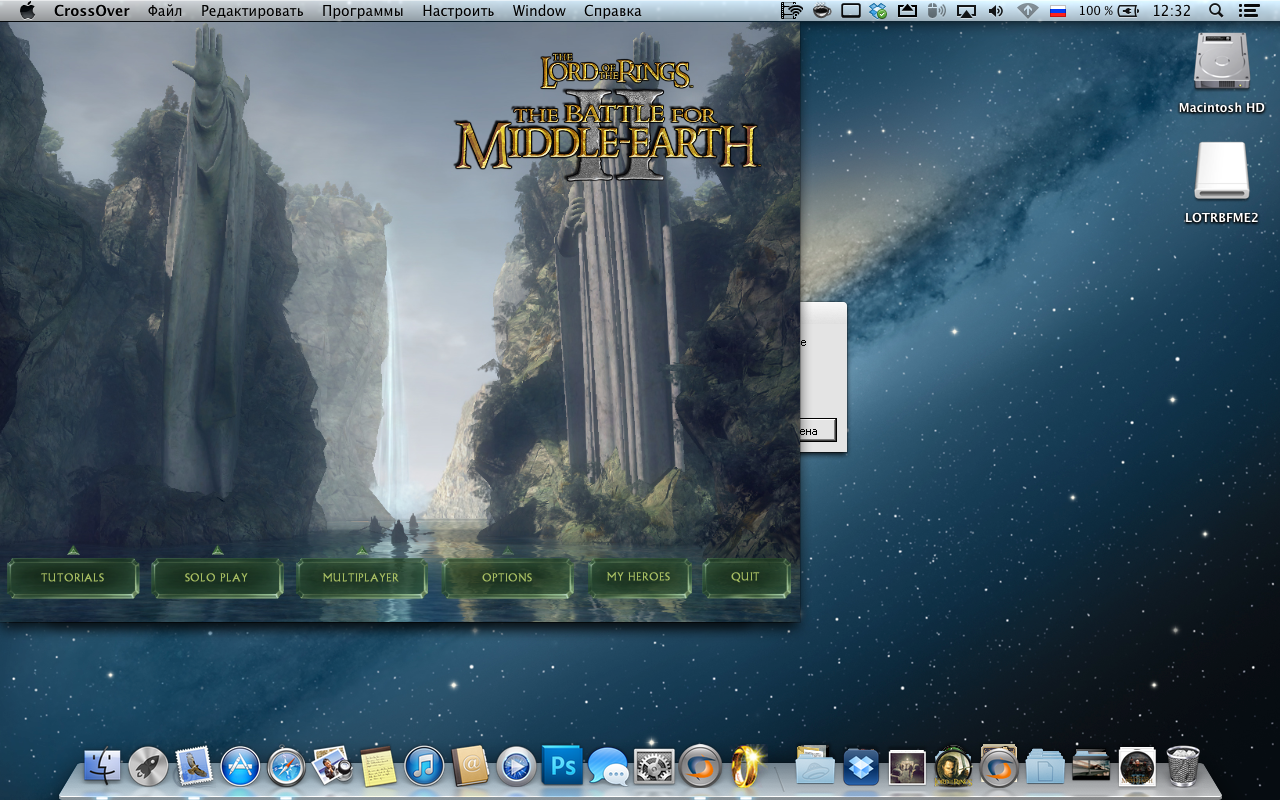This screenshot has height=800, width=1280.
Task: Click the battery 100% status indicator
Action: pos(1108,11)
